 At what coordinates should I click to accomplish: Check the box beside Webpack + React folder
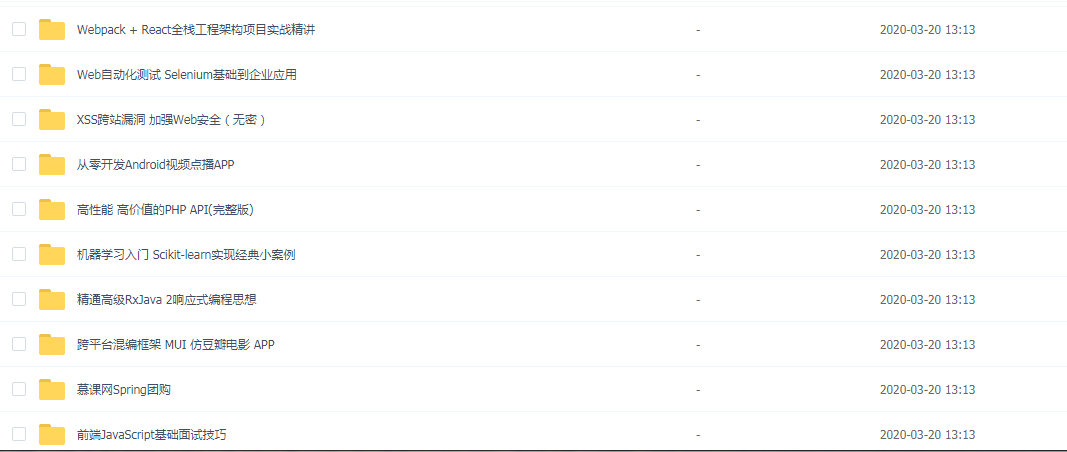tap(19, 29)
